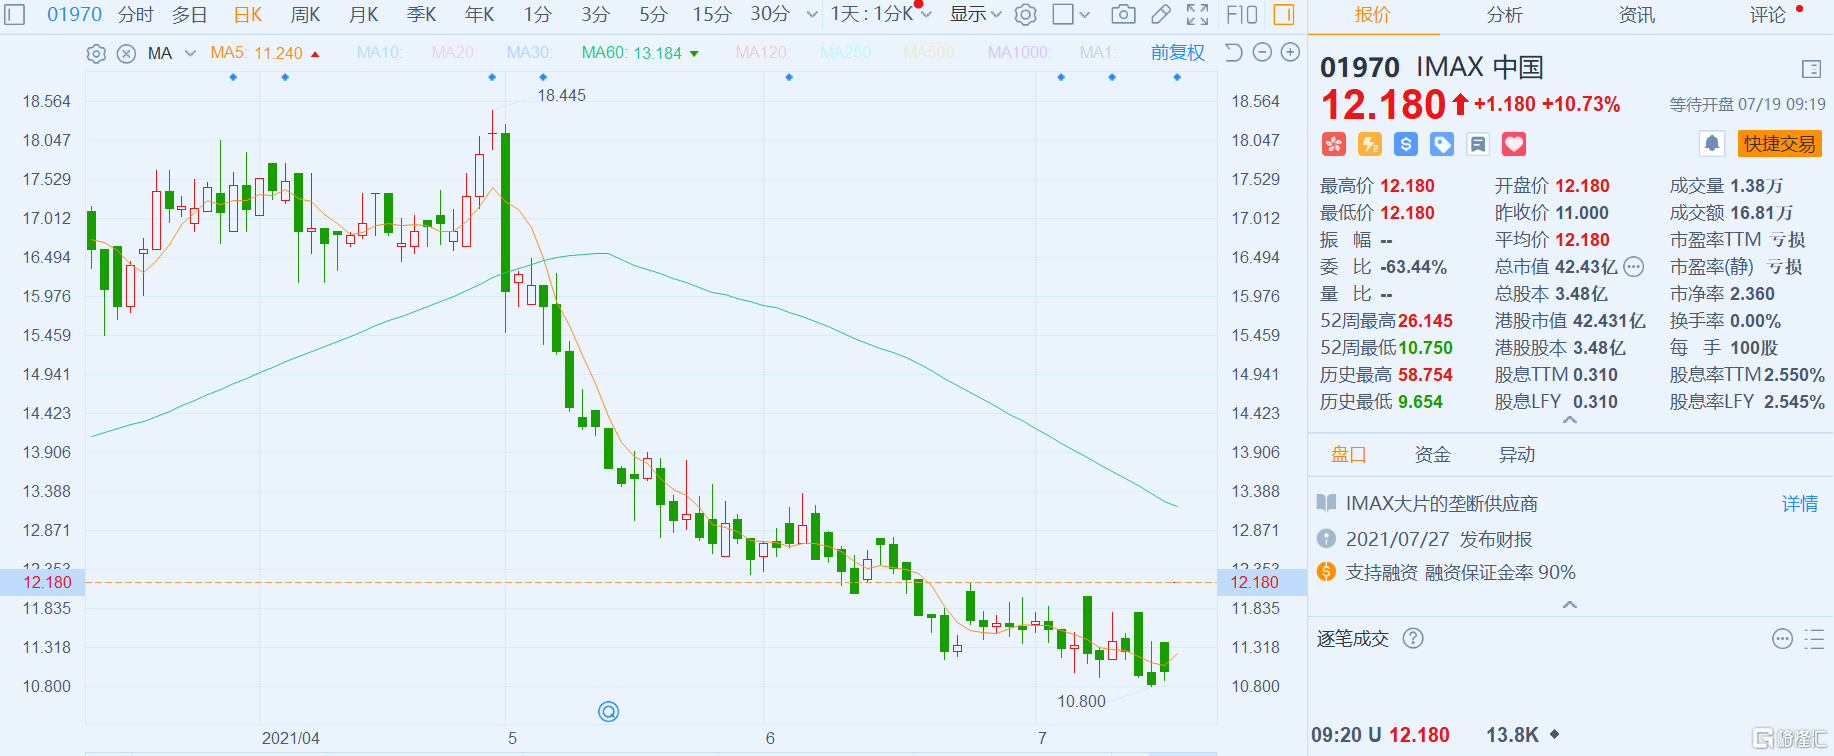
Task: Set price alert with bell icon
Action: 1712,144
